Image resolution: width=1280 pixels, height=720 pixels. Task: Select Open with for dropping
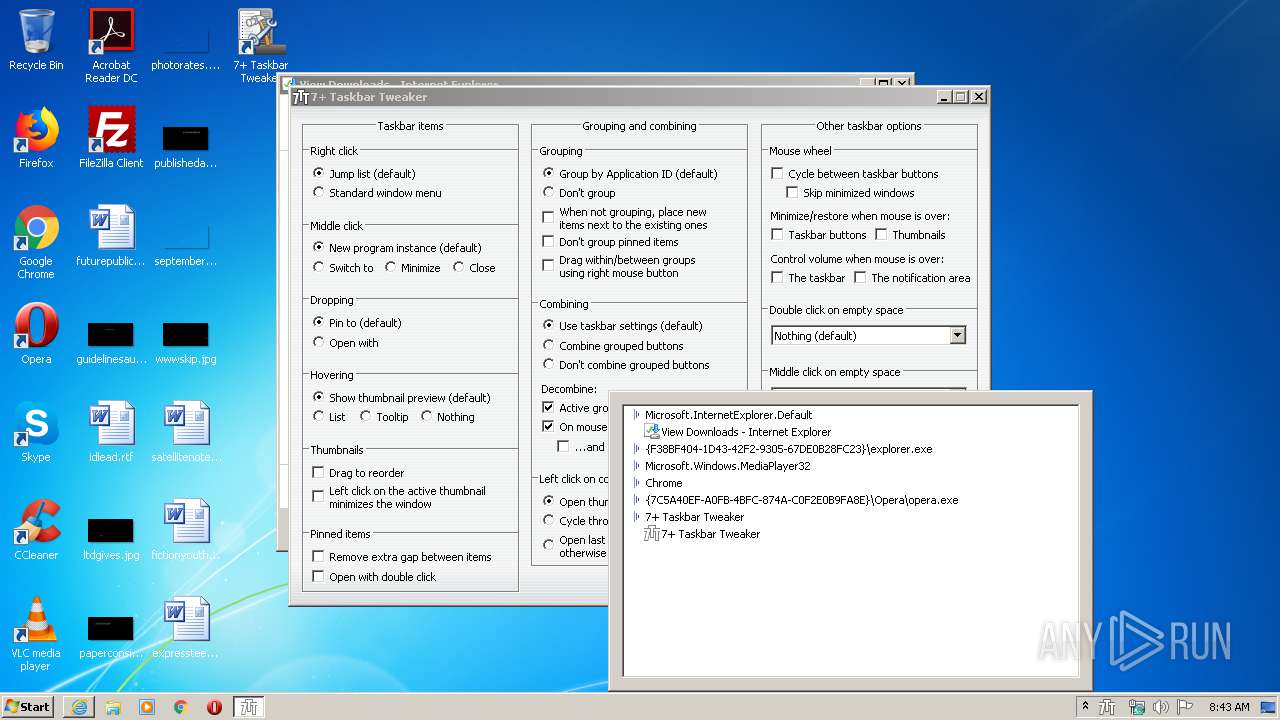point(345,342)
